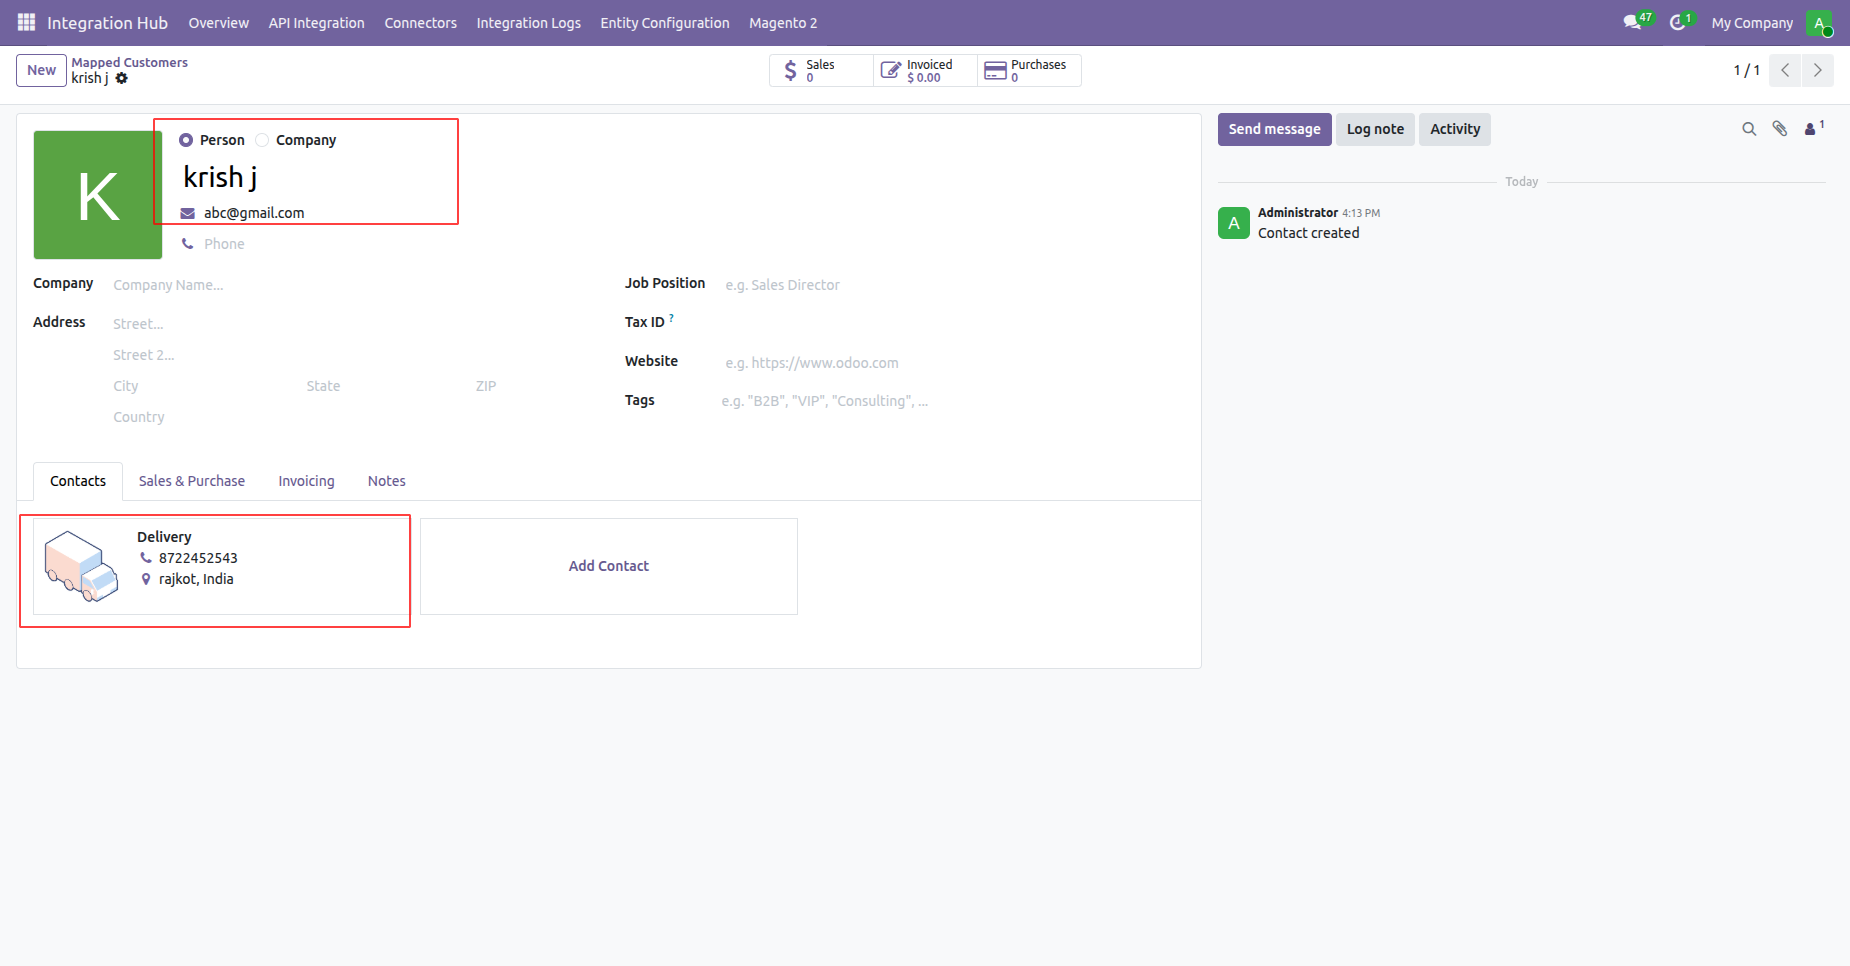Open Sales stat button with dollar icon
This screenshot has width=1850, height=966.
click(821, 70)
